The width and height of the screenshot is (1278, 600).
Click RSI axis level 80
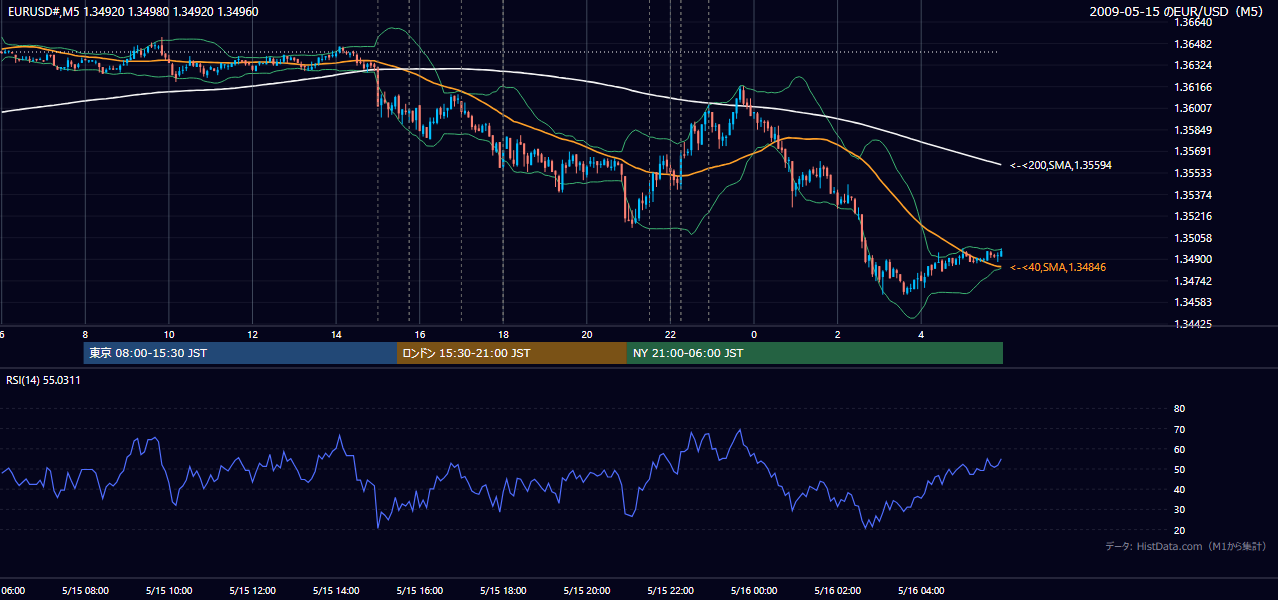tap(1179, 409)
